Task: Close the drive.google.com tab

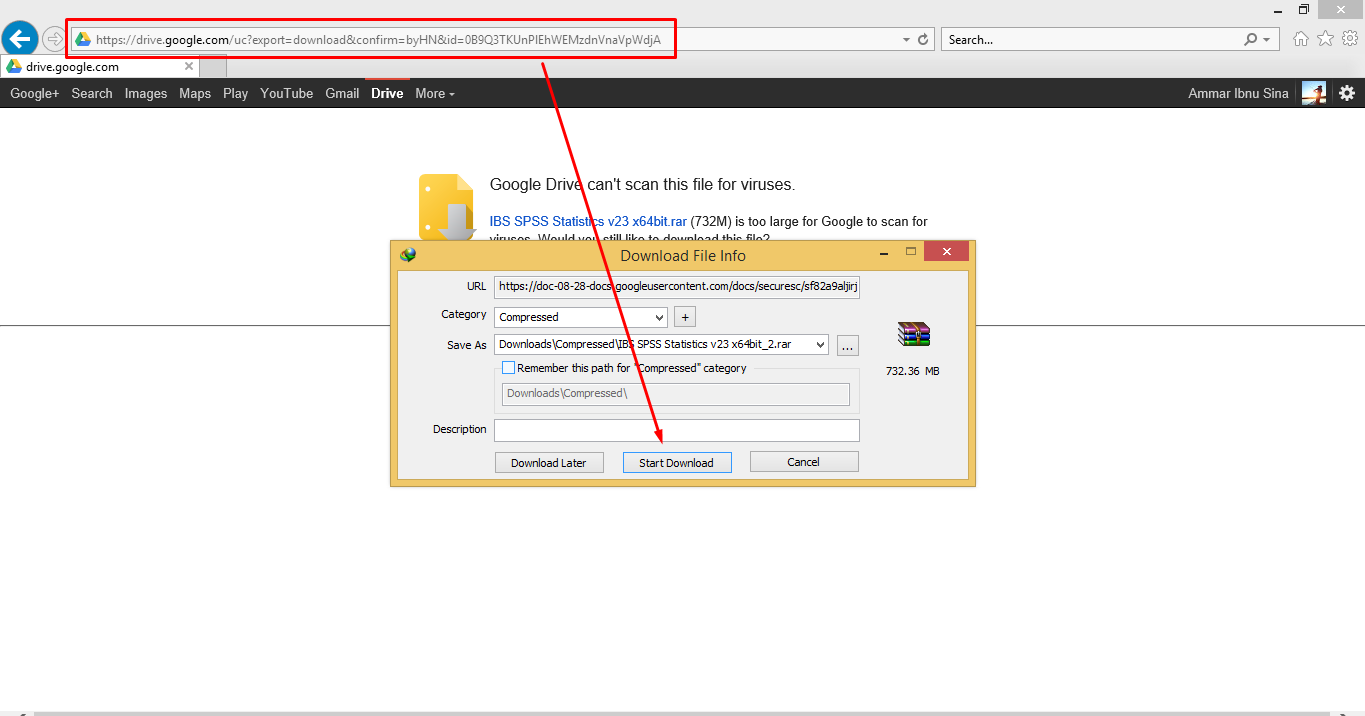Action: 189,67
